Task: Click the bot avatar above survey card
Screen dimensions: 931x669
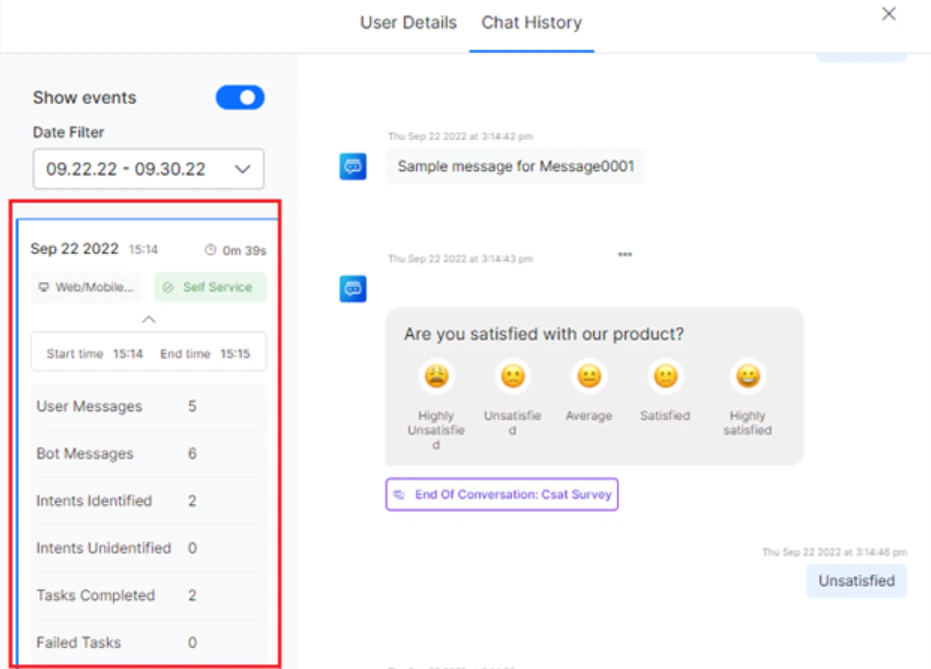Action: tap(353, 288)
